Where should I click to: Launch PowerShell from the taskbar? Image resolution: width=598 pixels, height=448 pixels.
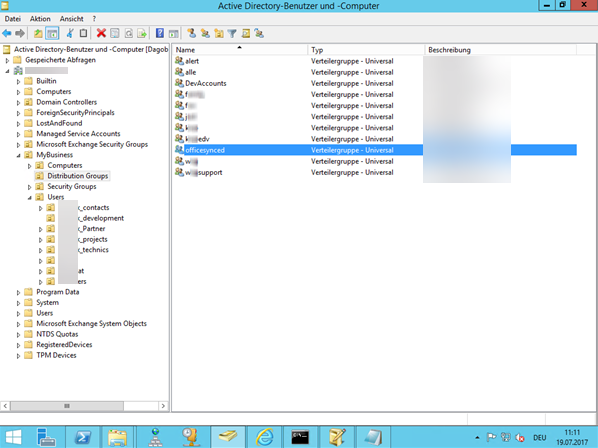click(x=83, y=437)
